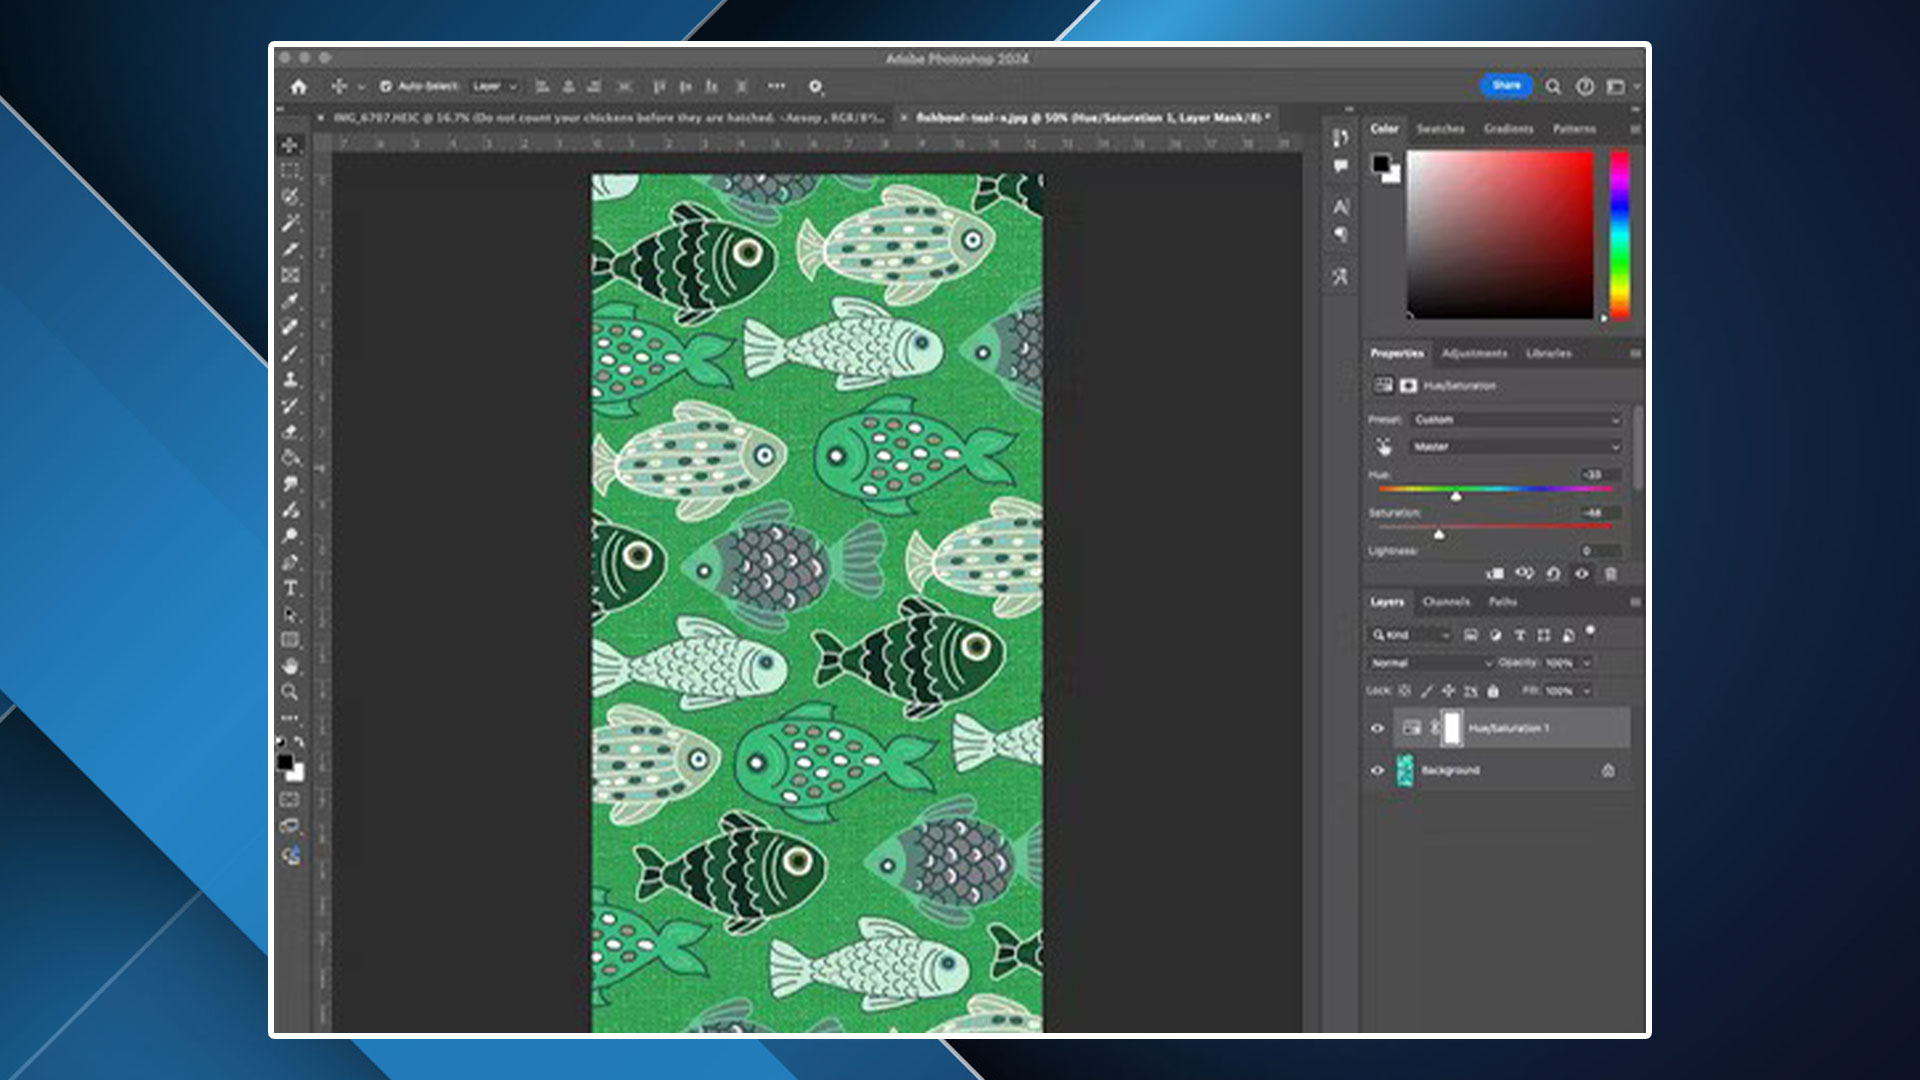This screenshot has width=1920, height=1080.
Task: Move the Hue slider handle
Action: (x=1456, y=496)
